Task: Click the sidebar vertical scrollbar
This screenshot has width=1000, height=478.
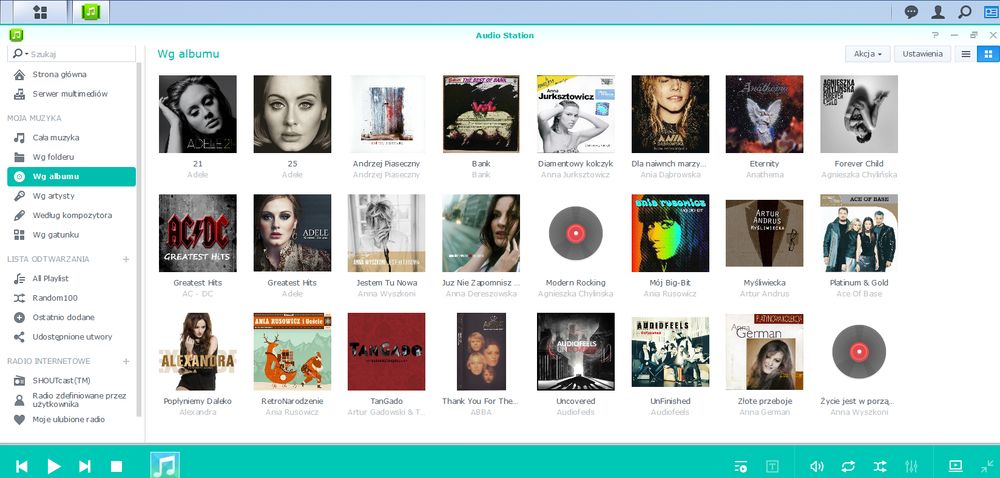Action: (x=140, y=242)
